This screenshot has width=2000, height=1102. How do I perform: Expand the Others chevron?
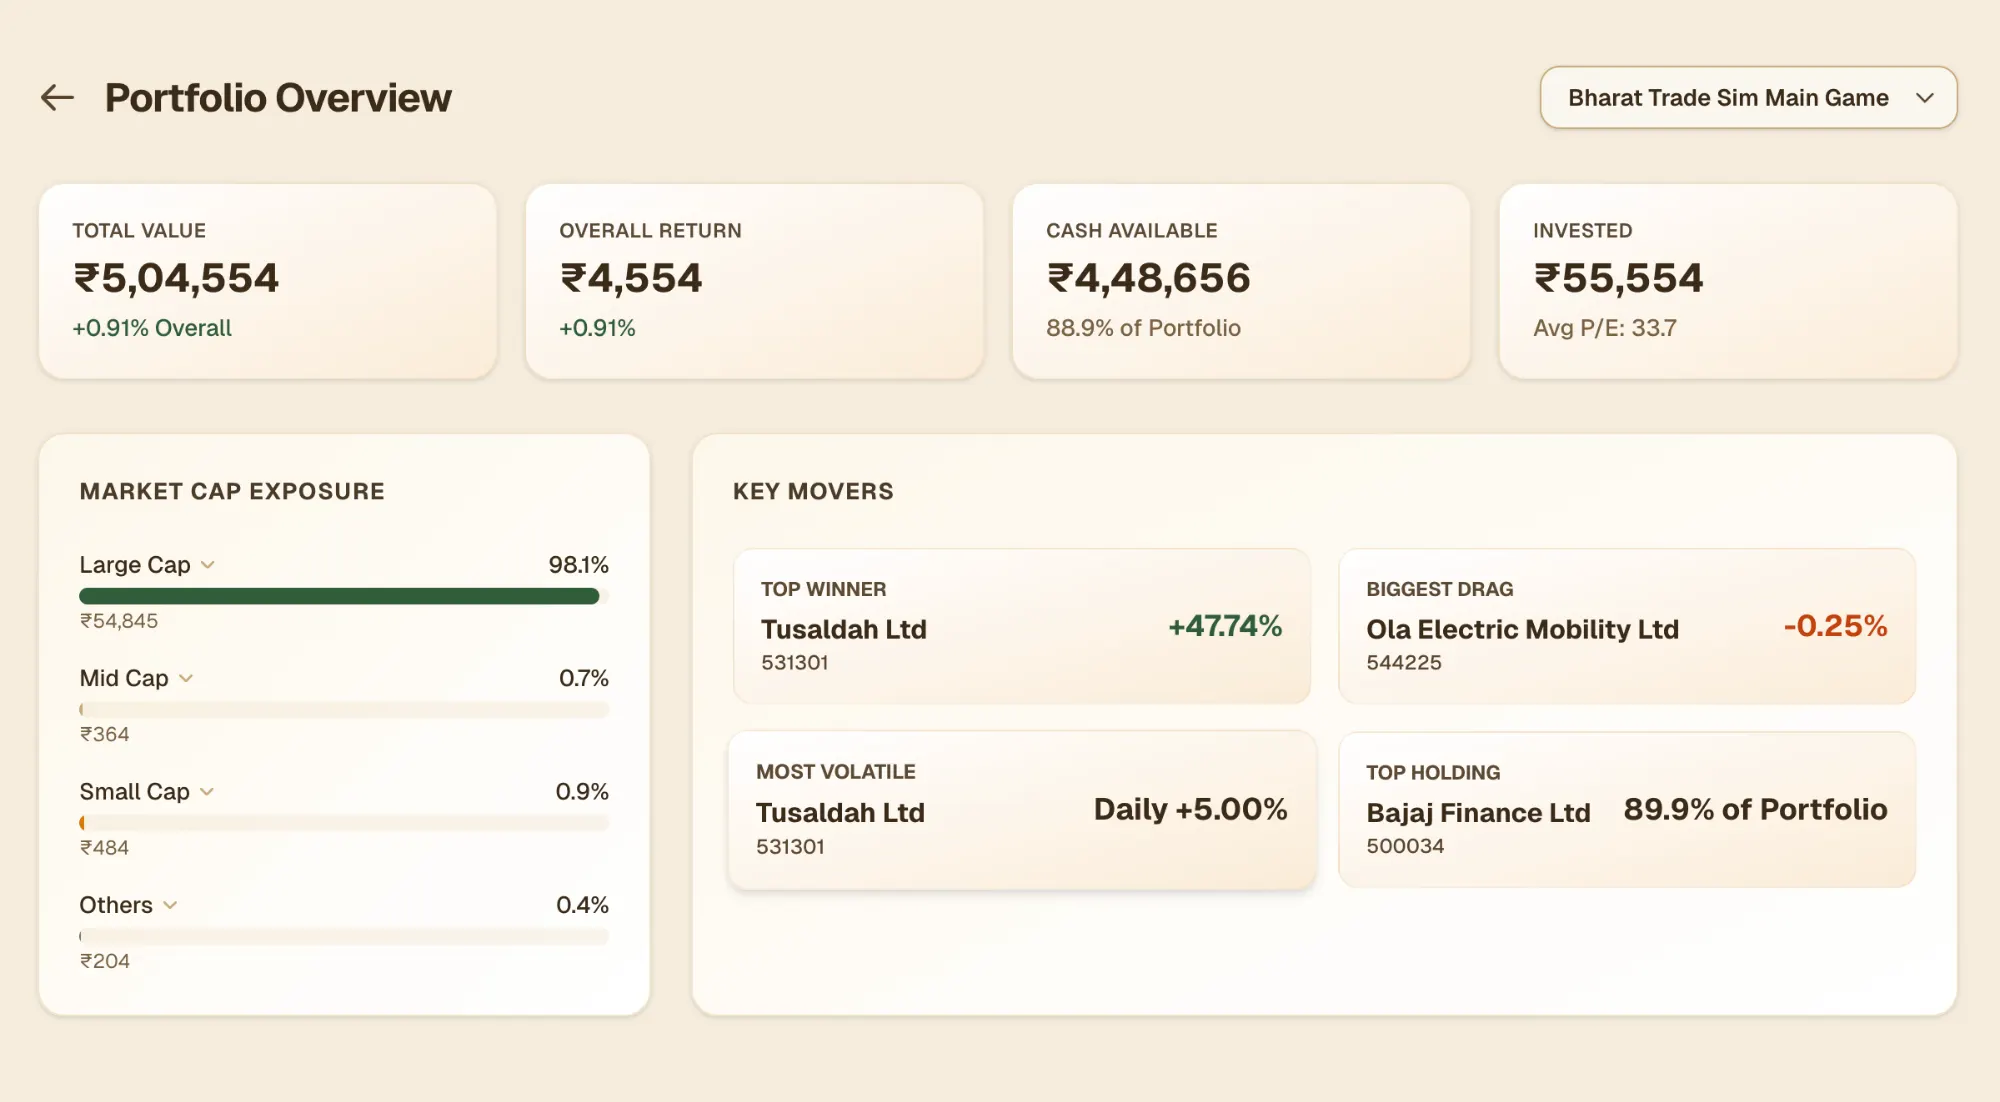[x=170, y=905]
